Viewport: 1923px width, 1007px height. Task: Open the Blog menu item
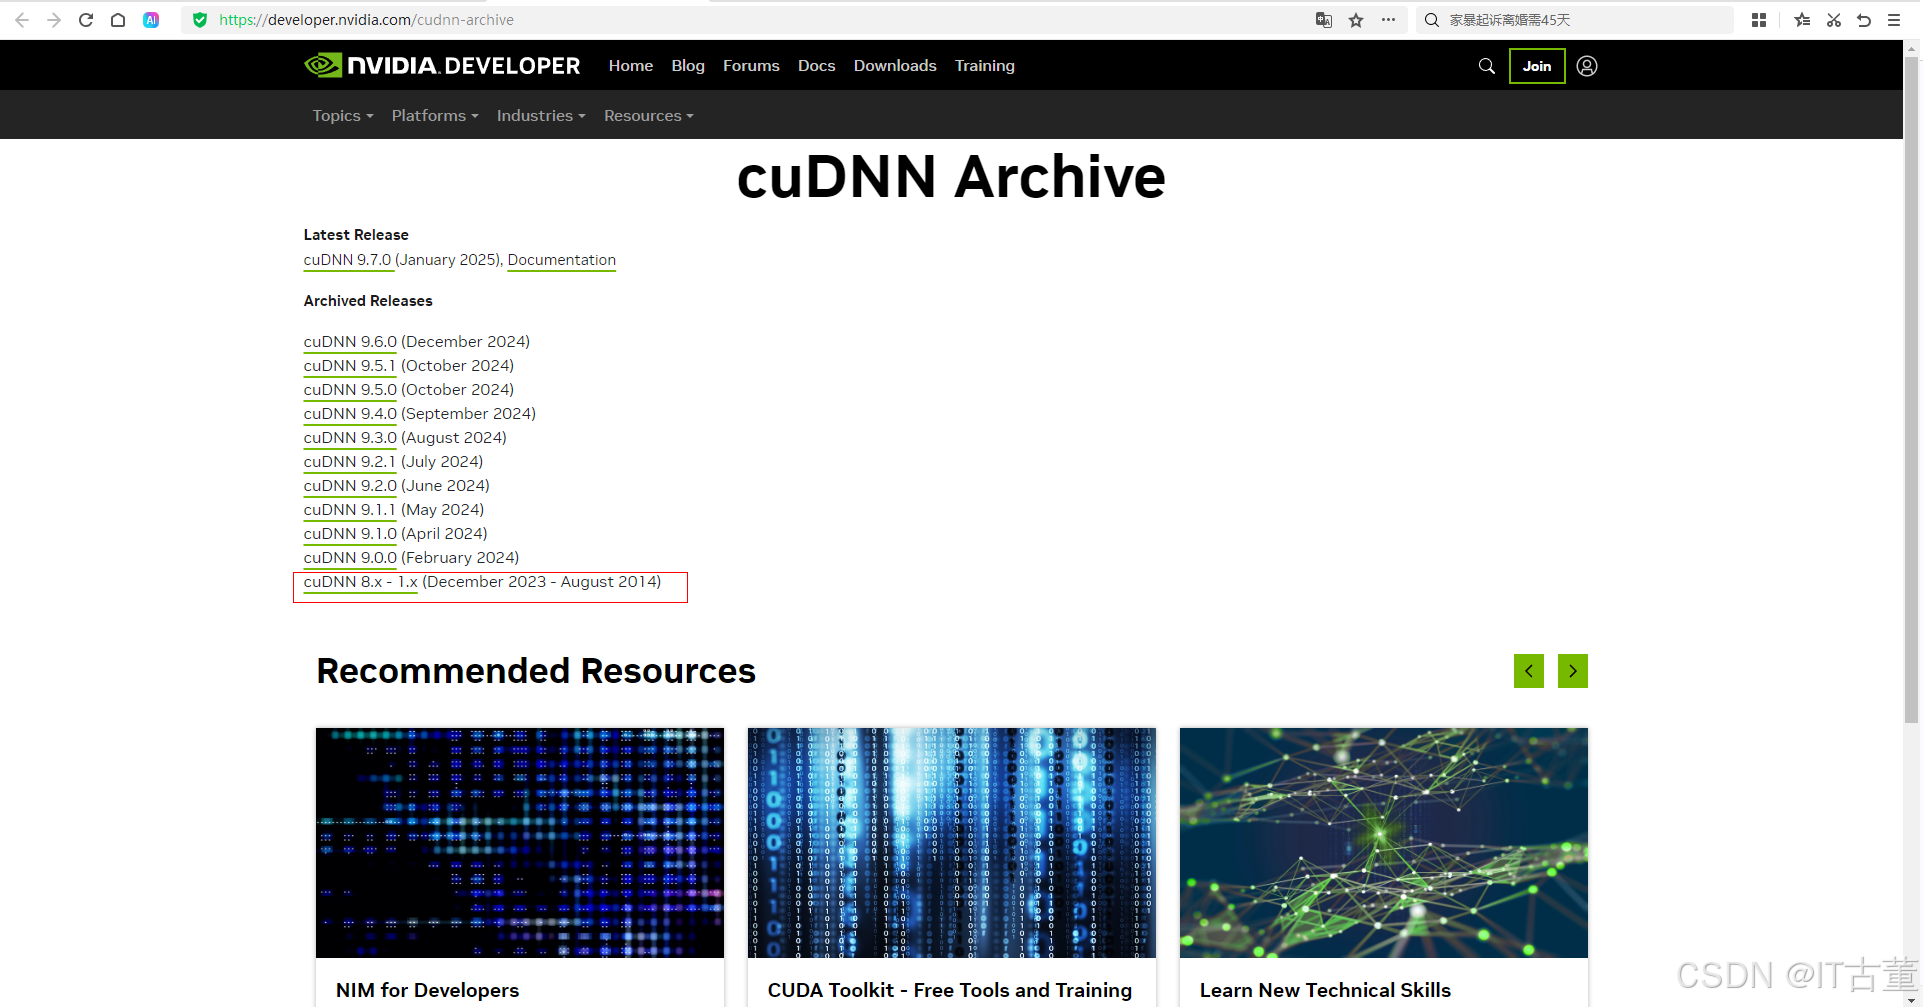pyautogui.click(x=688, y=66)
